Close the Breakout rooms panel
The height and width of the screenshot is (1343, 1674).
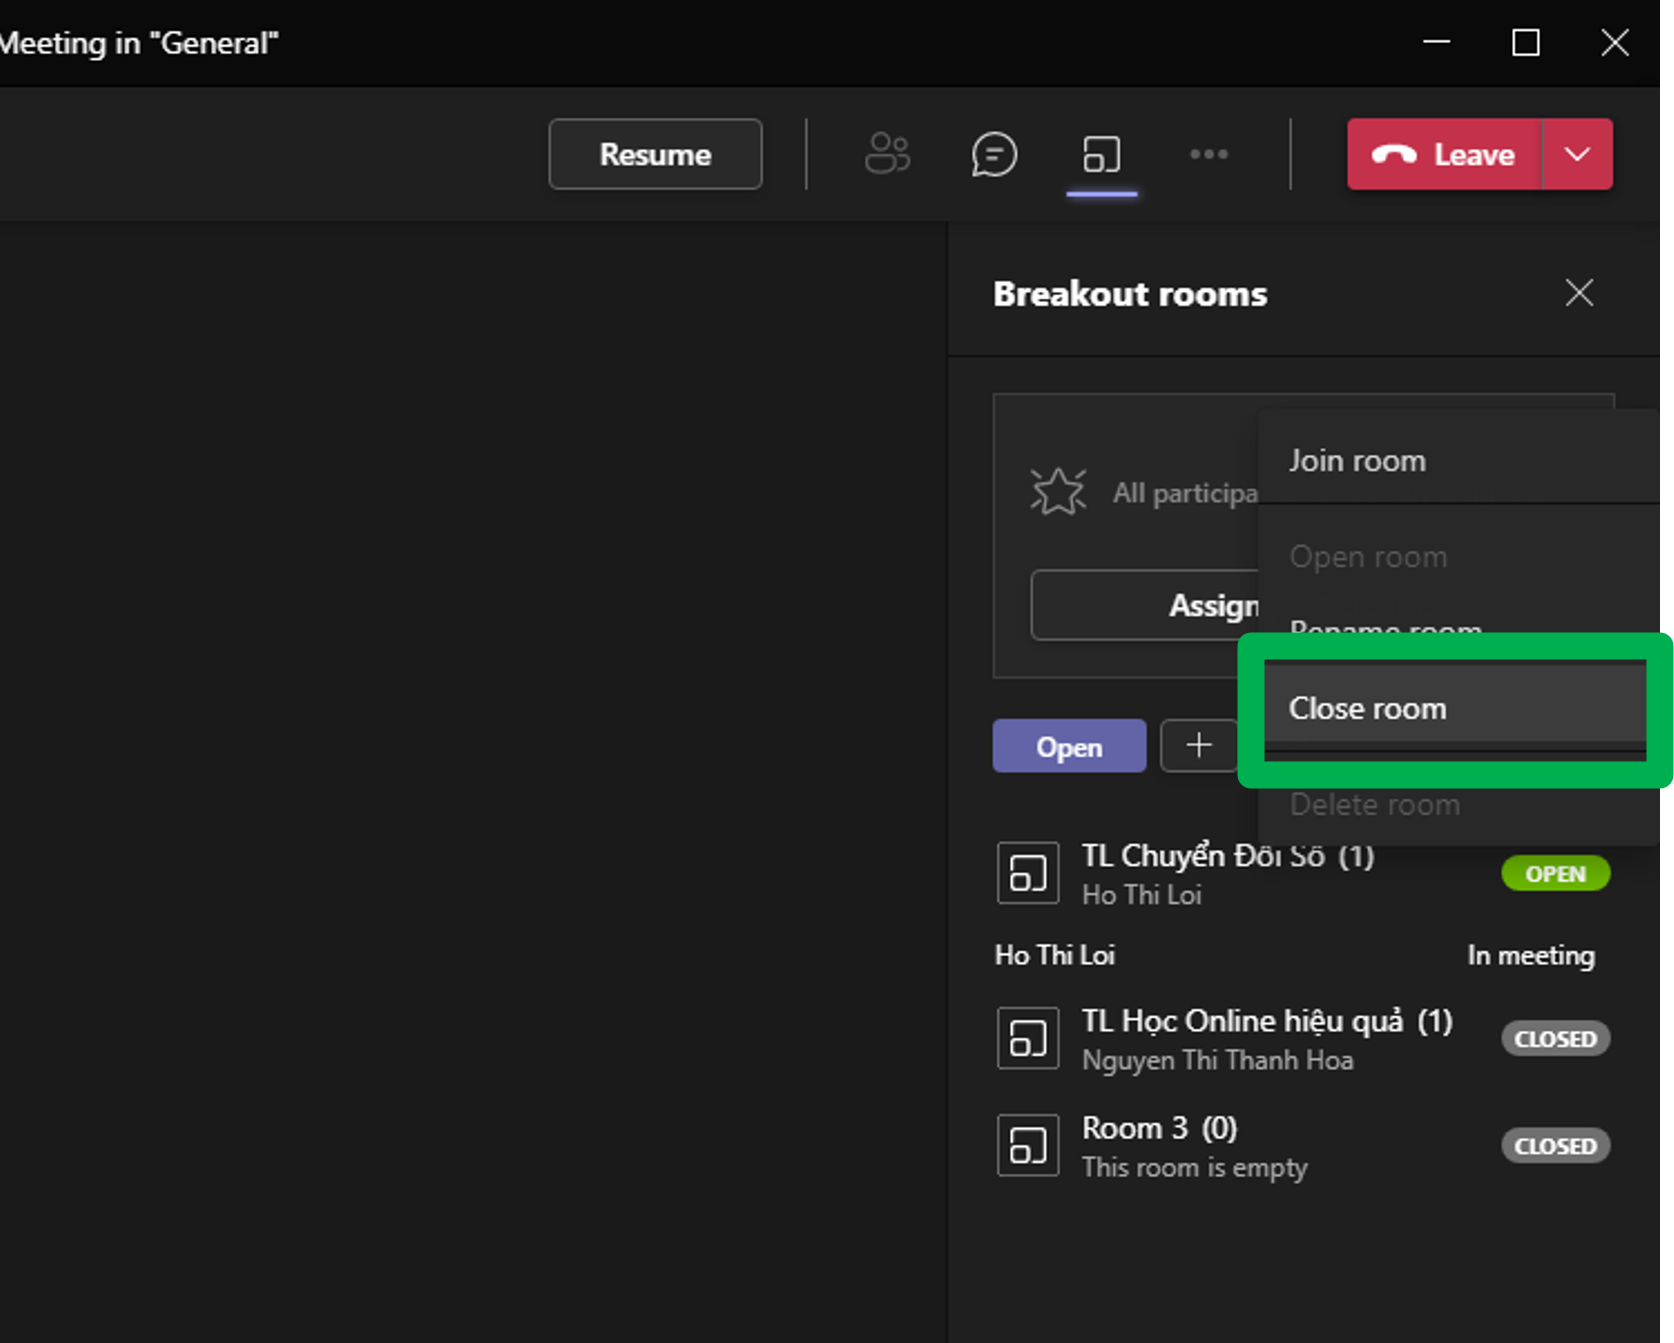coord(1579,293)
